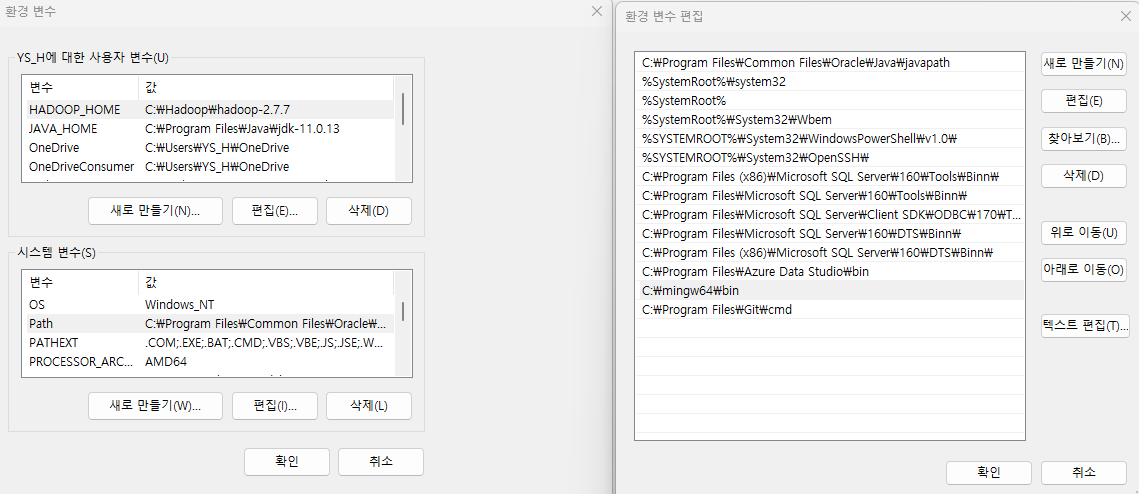The height and width of the screenshot is (494, 1139).
Task: Select the System32\Wbem path entry
Action: [x=830, y=120]
